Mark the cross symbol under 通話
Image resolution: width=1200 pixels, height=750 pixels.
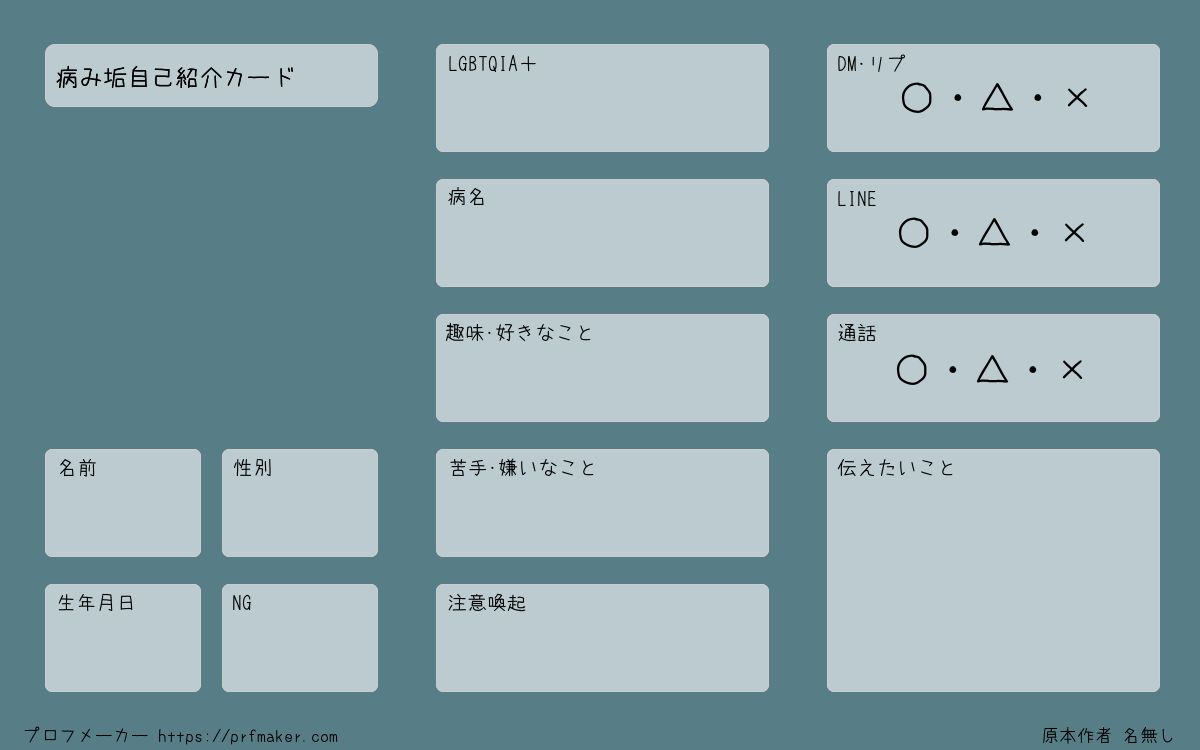(x=1072, y=370)
